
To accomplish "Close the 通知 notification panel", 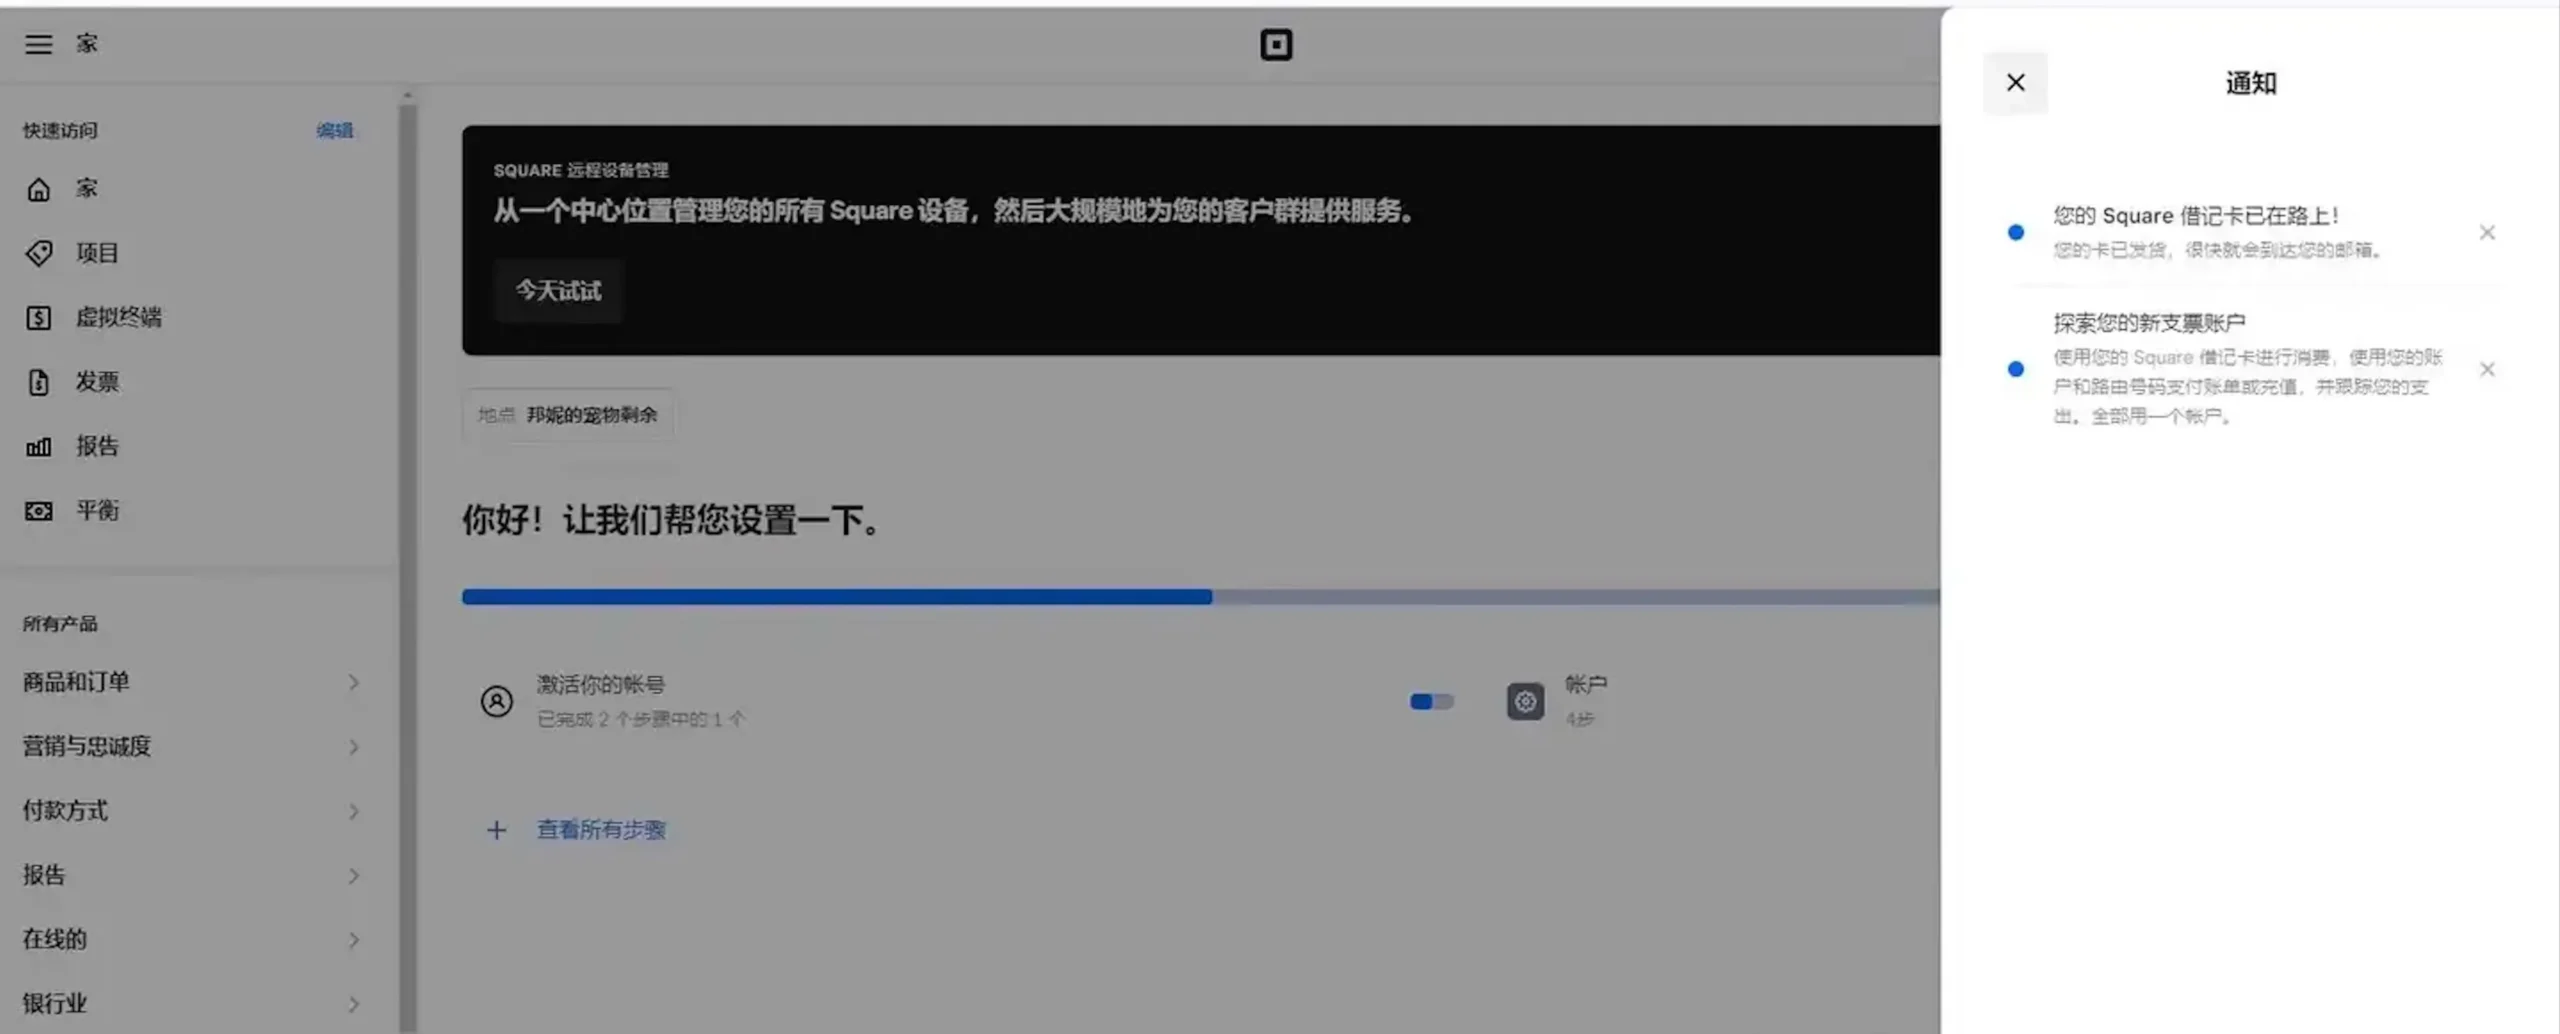I will 2015,83.
